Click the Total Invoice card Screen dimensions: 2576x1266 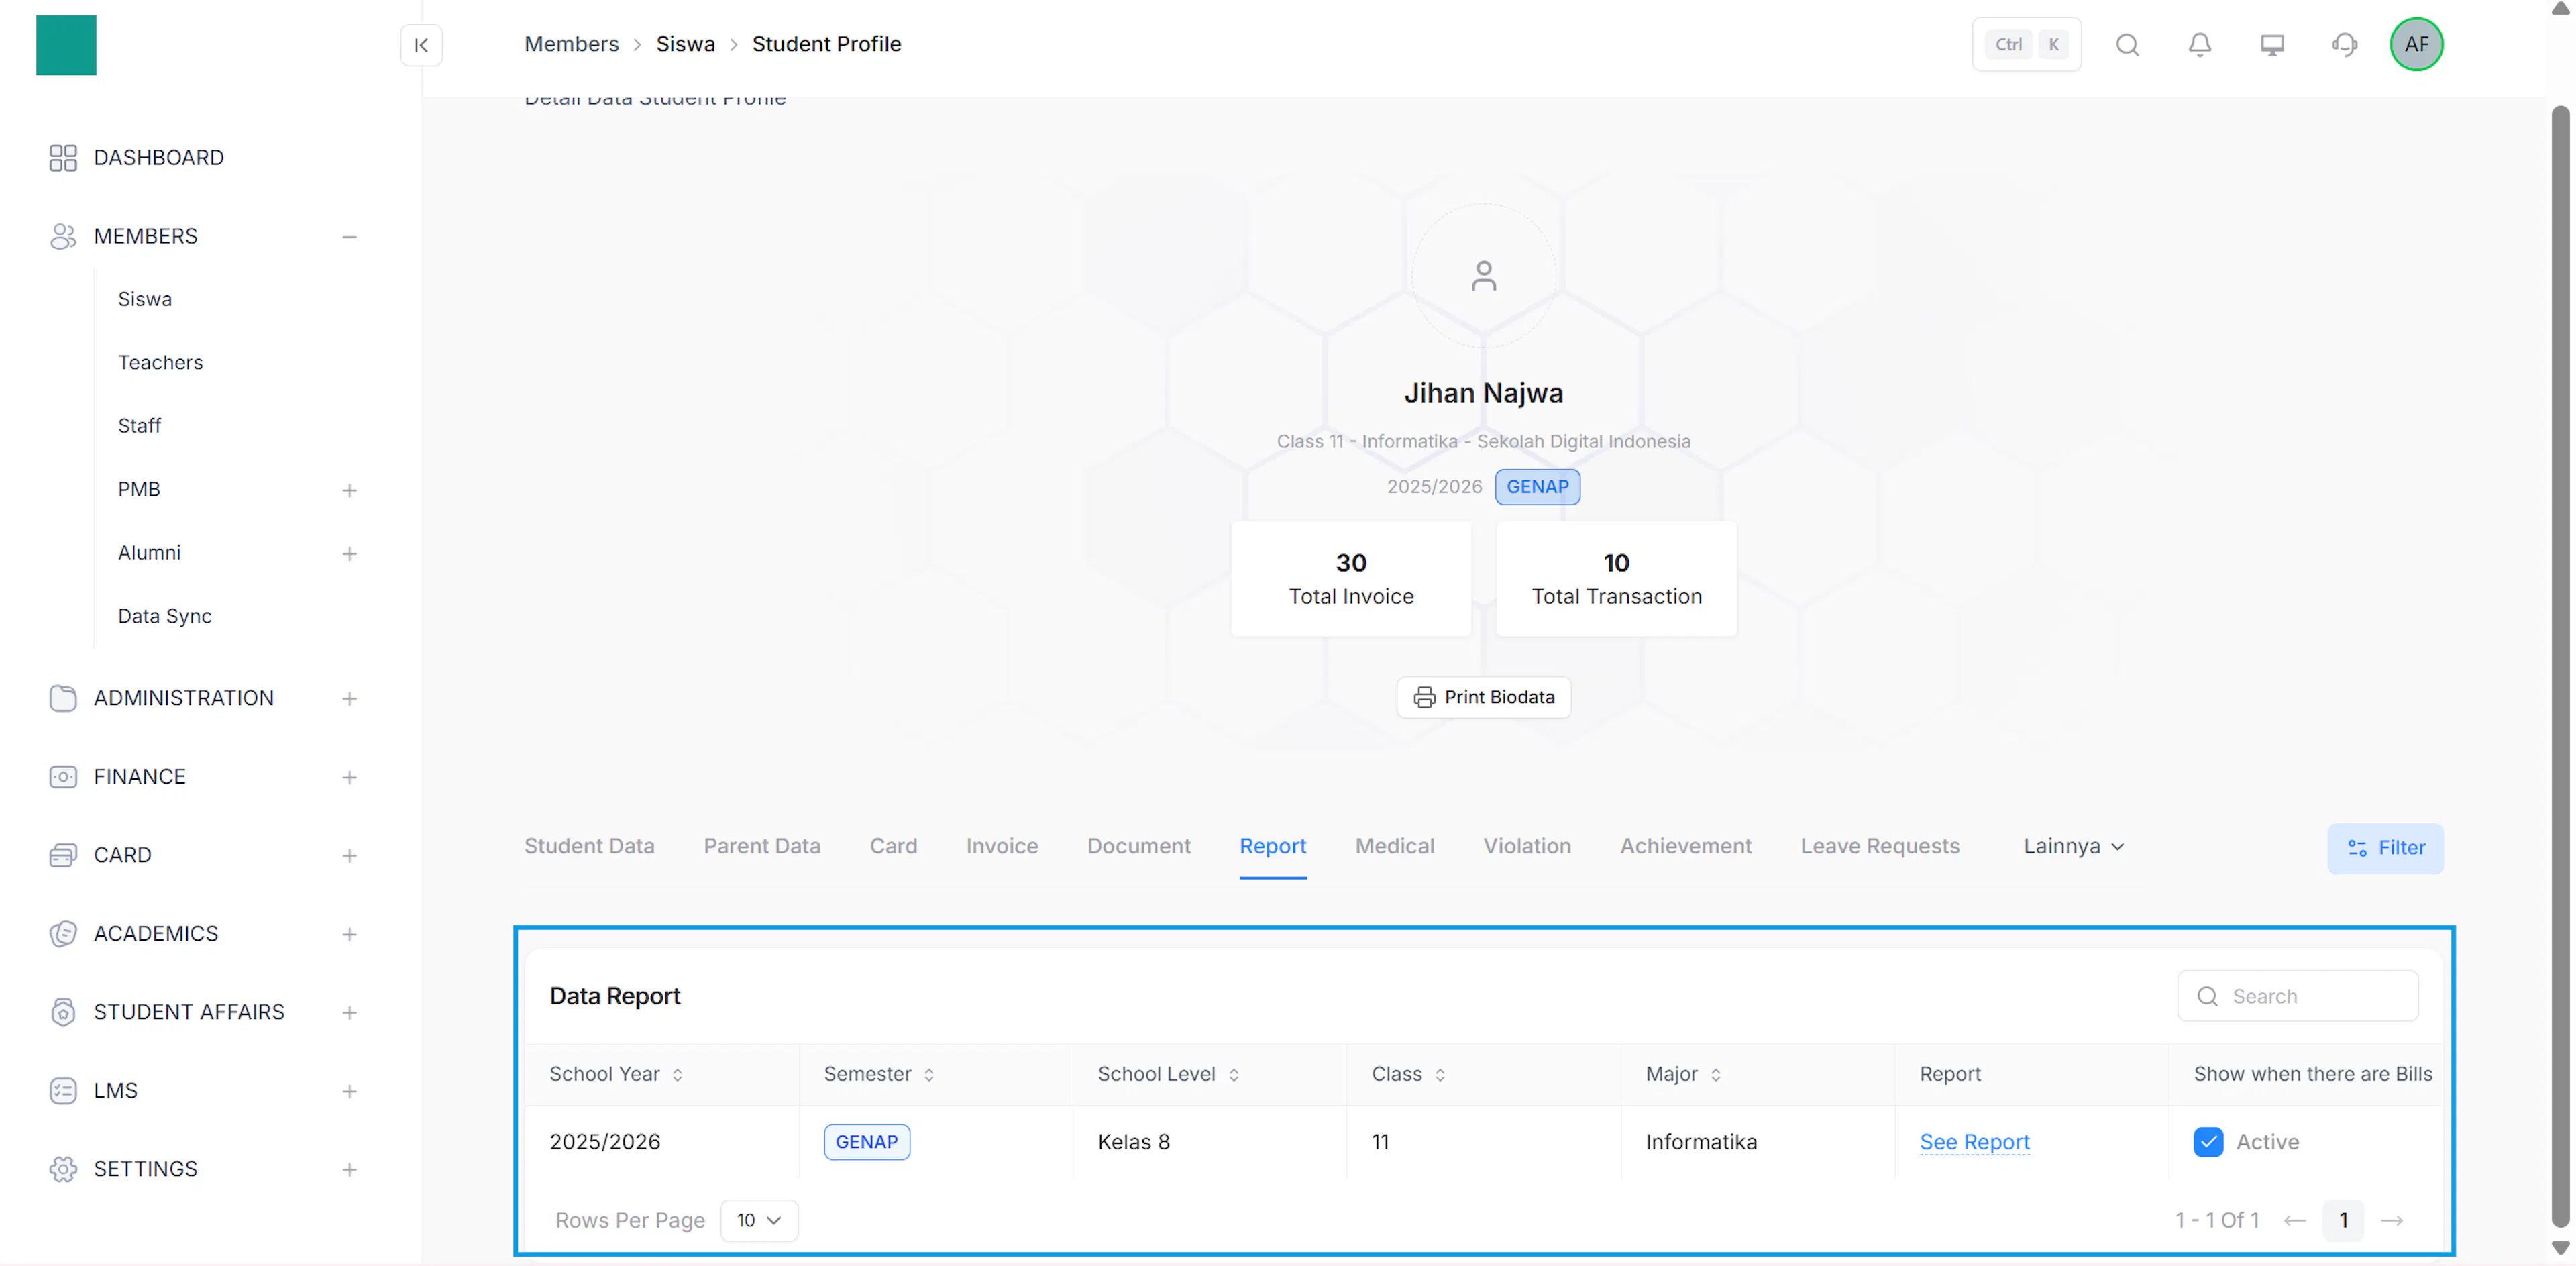1350,580
